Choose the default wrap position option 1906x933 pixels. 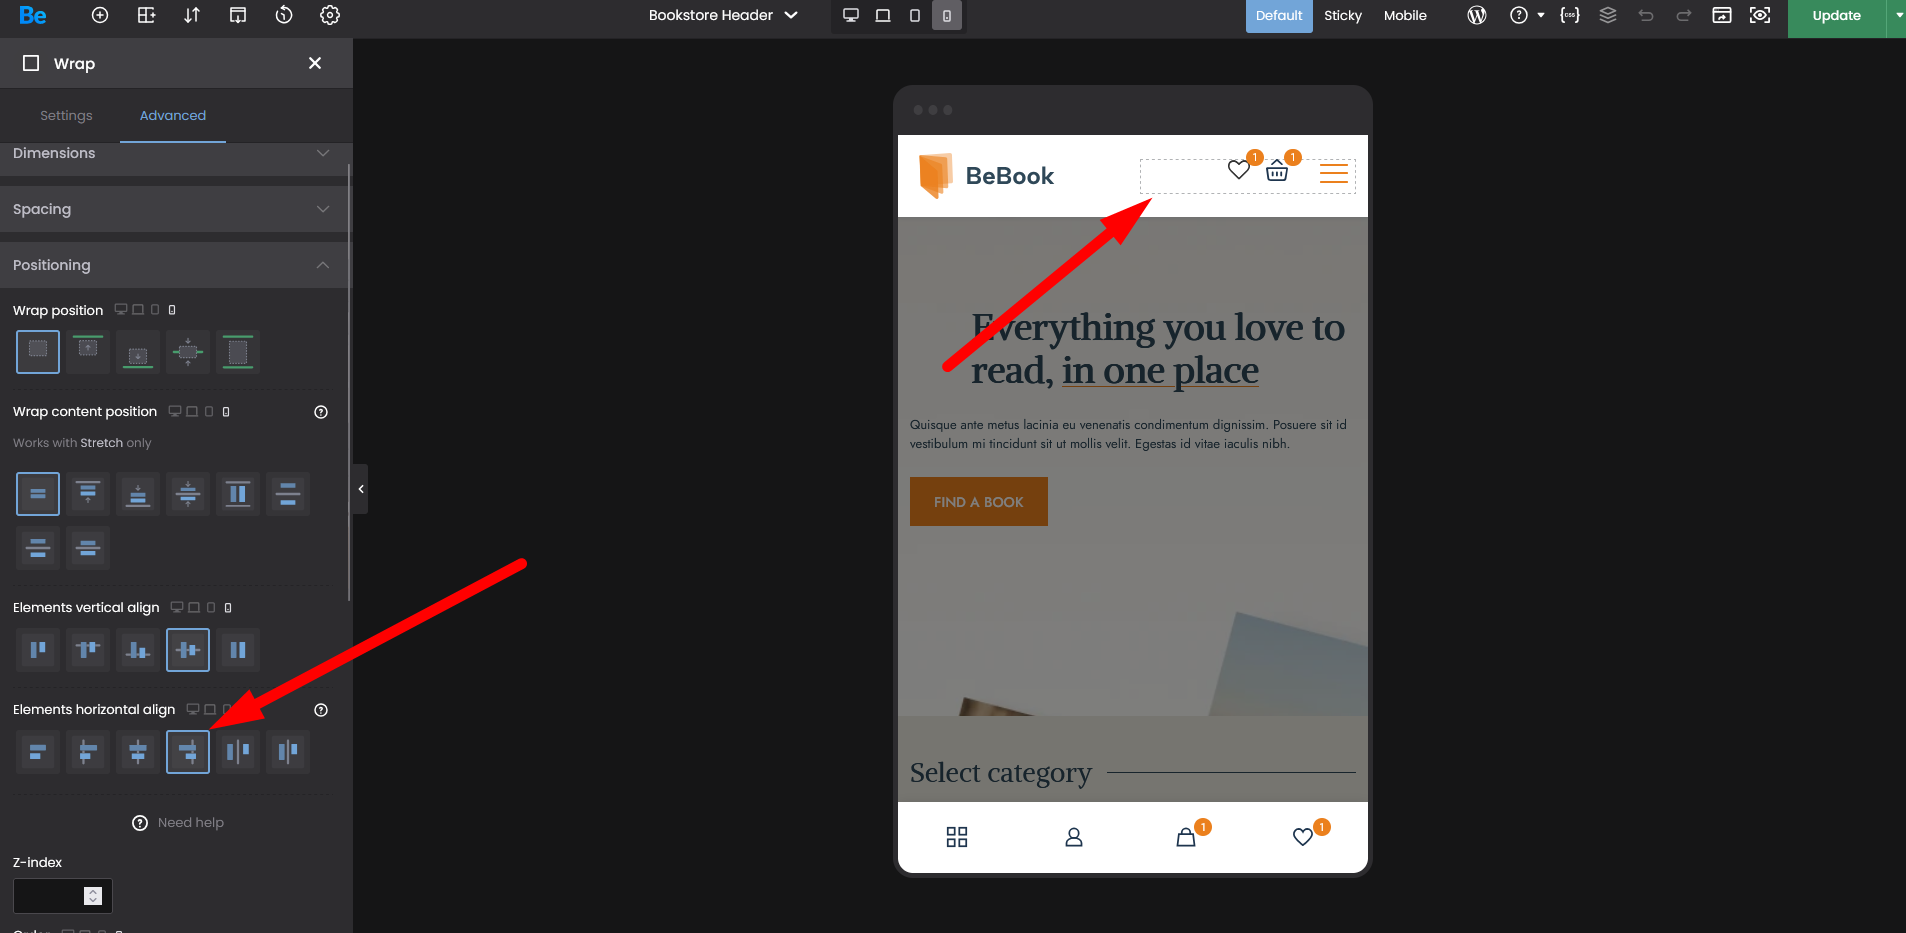point(38,352)
